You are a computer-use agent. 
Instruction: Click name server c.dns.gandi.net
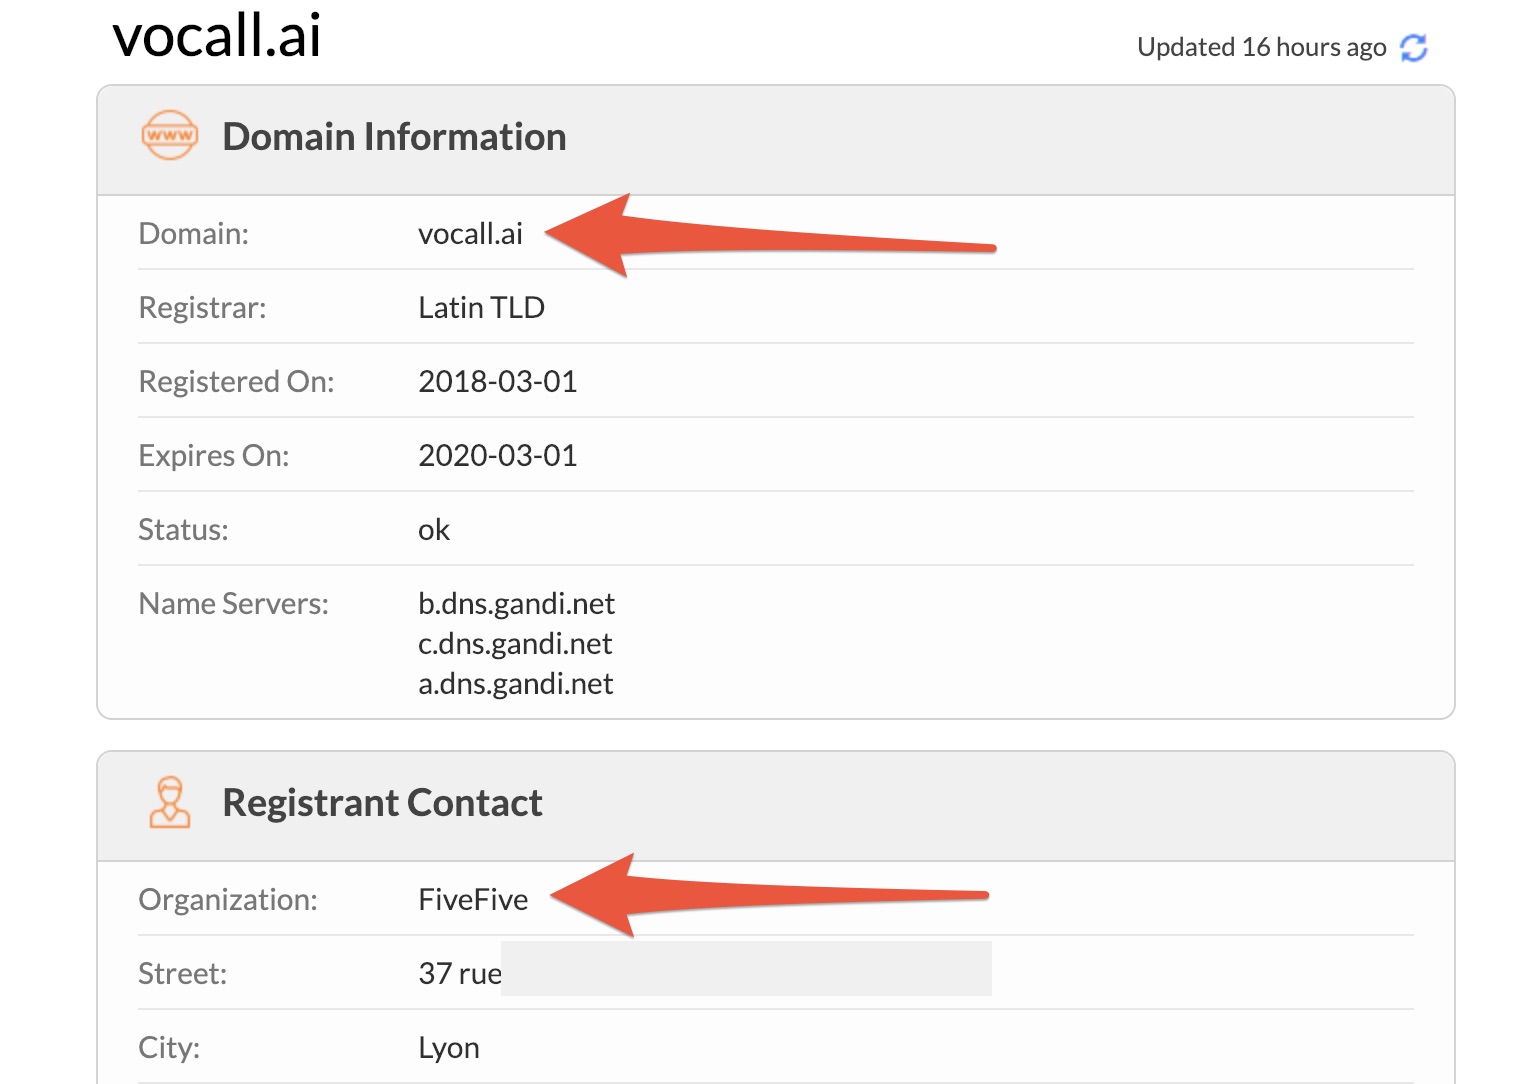point(515,643)
